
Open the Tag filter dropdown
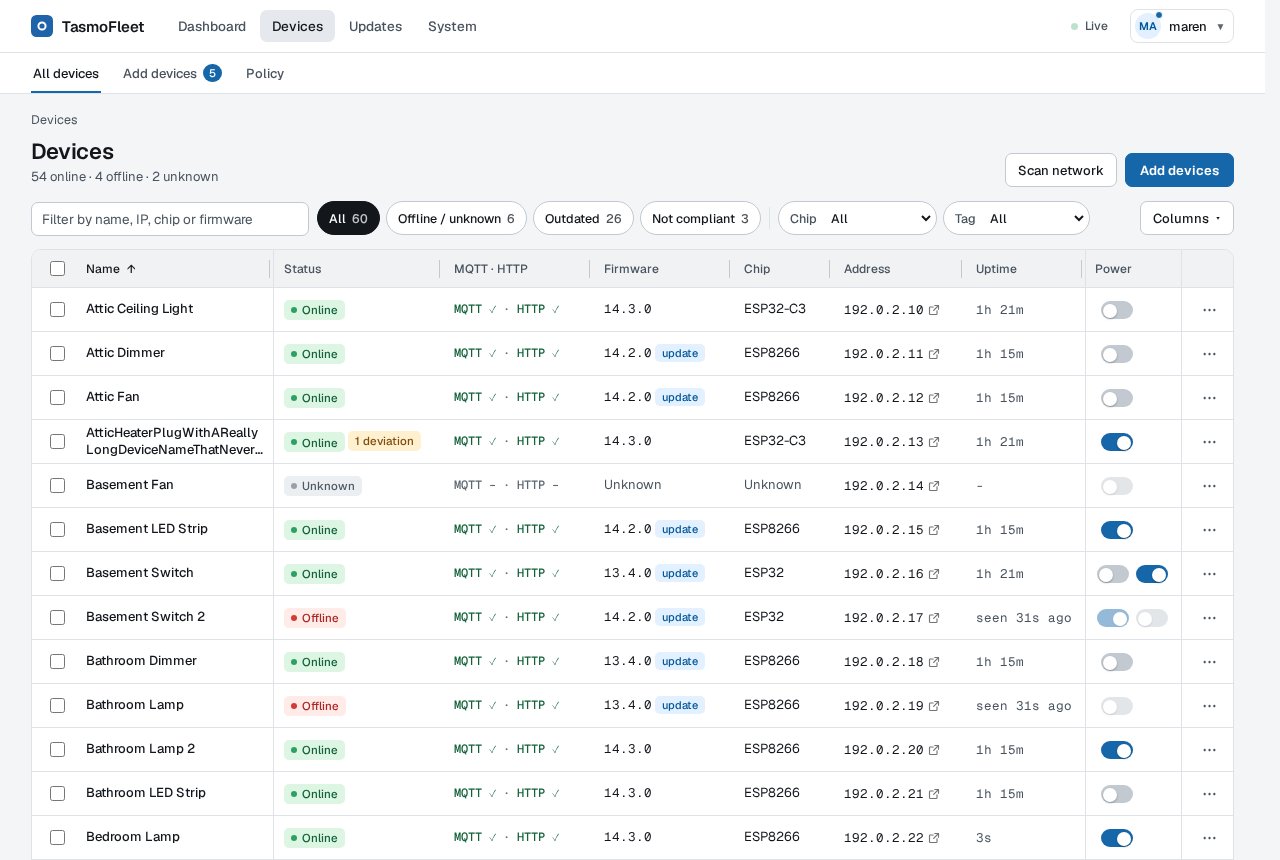pos(1017,218)
